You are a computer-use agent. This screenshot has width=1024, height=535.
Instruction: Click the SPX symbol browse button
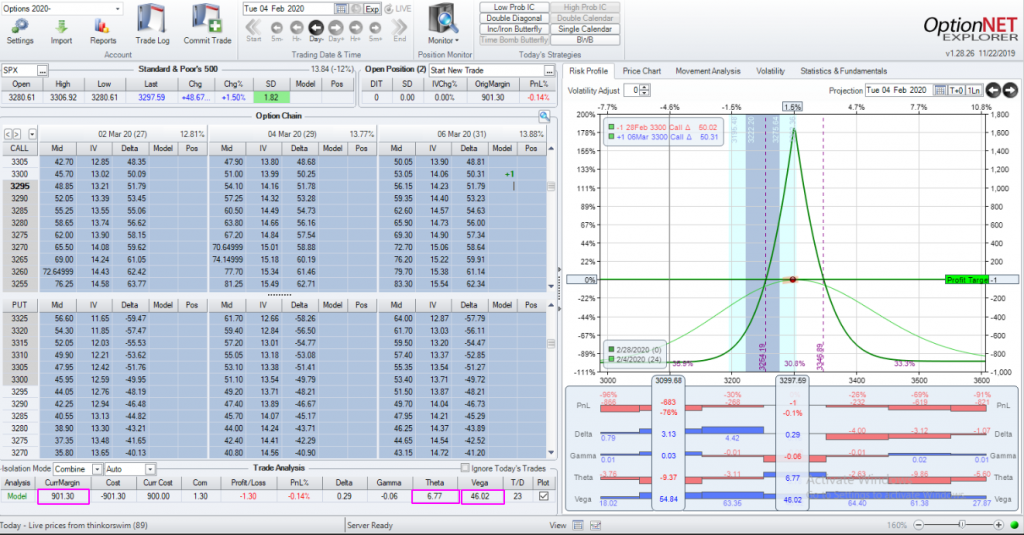tap(42, 70)
